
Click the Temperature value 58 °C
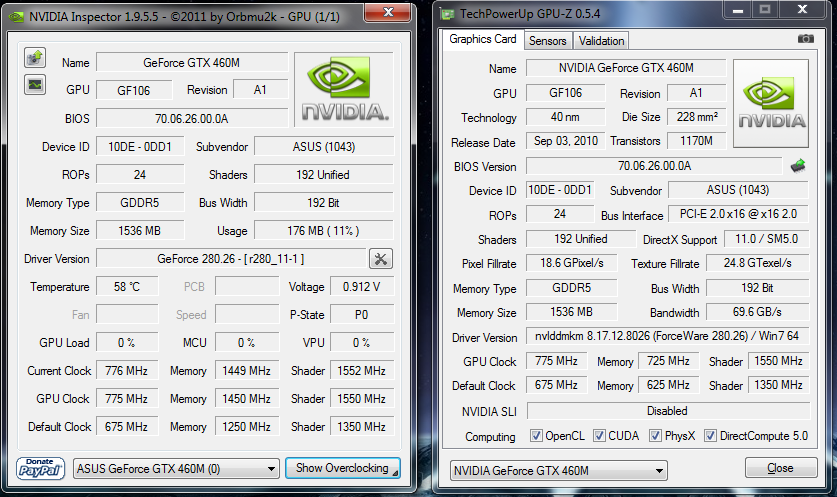coord(127,287)
